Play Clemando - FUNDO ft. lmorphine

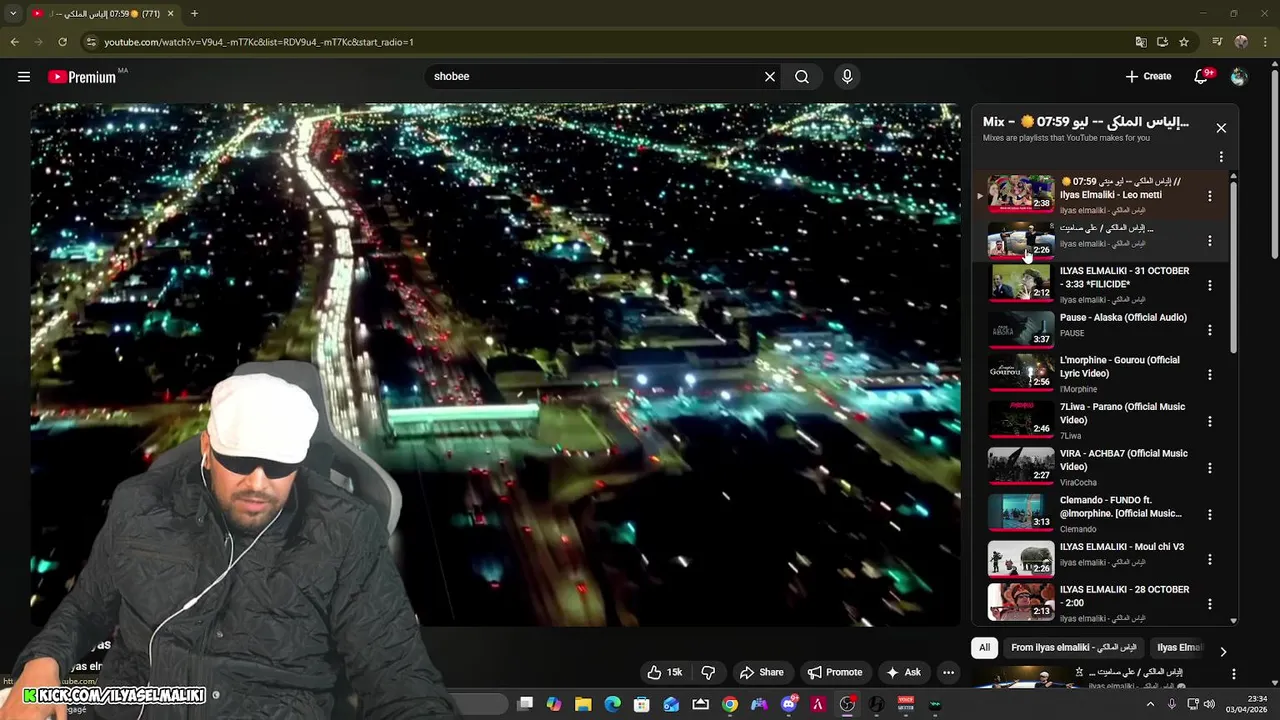point(1121,507)
